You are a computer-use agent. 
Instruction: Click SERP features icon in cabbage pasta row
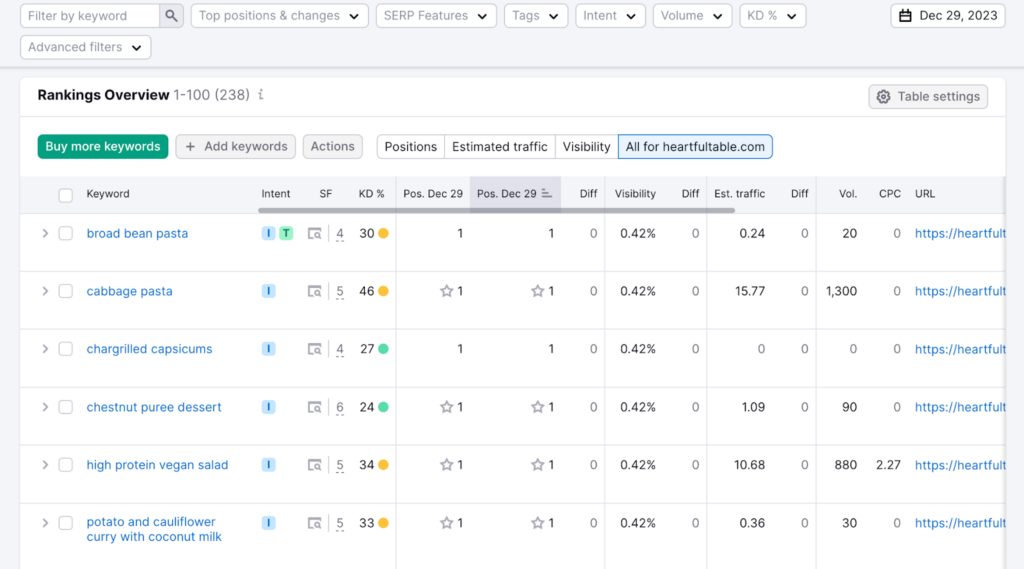click(x=315, y=292)
